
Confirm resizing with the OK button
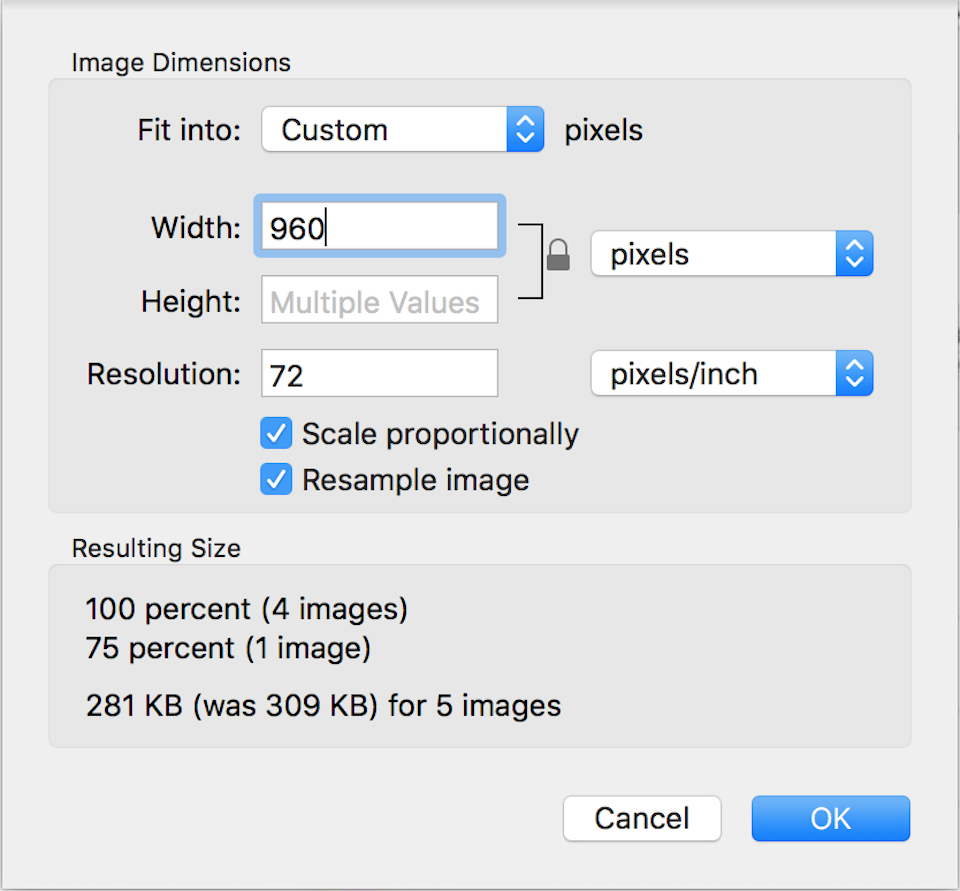click(831, 819)
